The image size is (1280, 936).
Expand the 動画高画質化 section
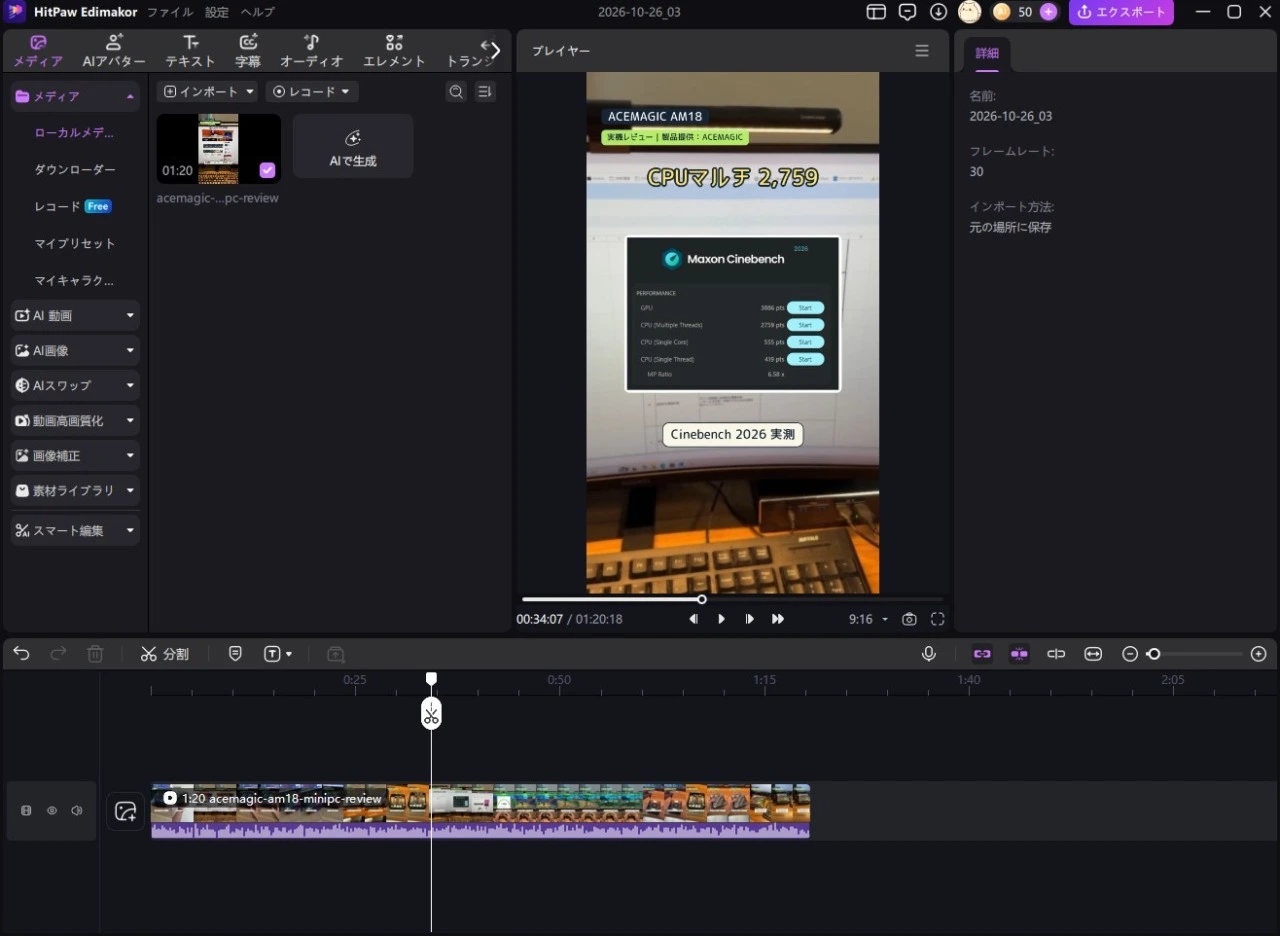(x=75, y=421)
